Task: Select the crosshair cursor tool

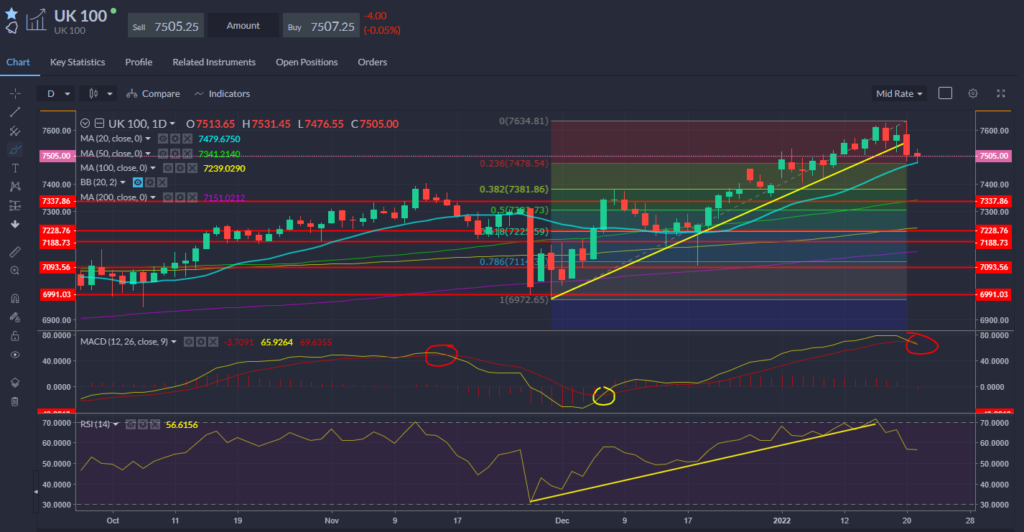Action: pos(14,93)
